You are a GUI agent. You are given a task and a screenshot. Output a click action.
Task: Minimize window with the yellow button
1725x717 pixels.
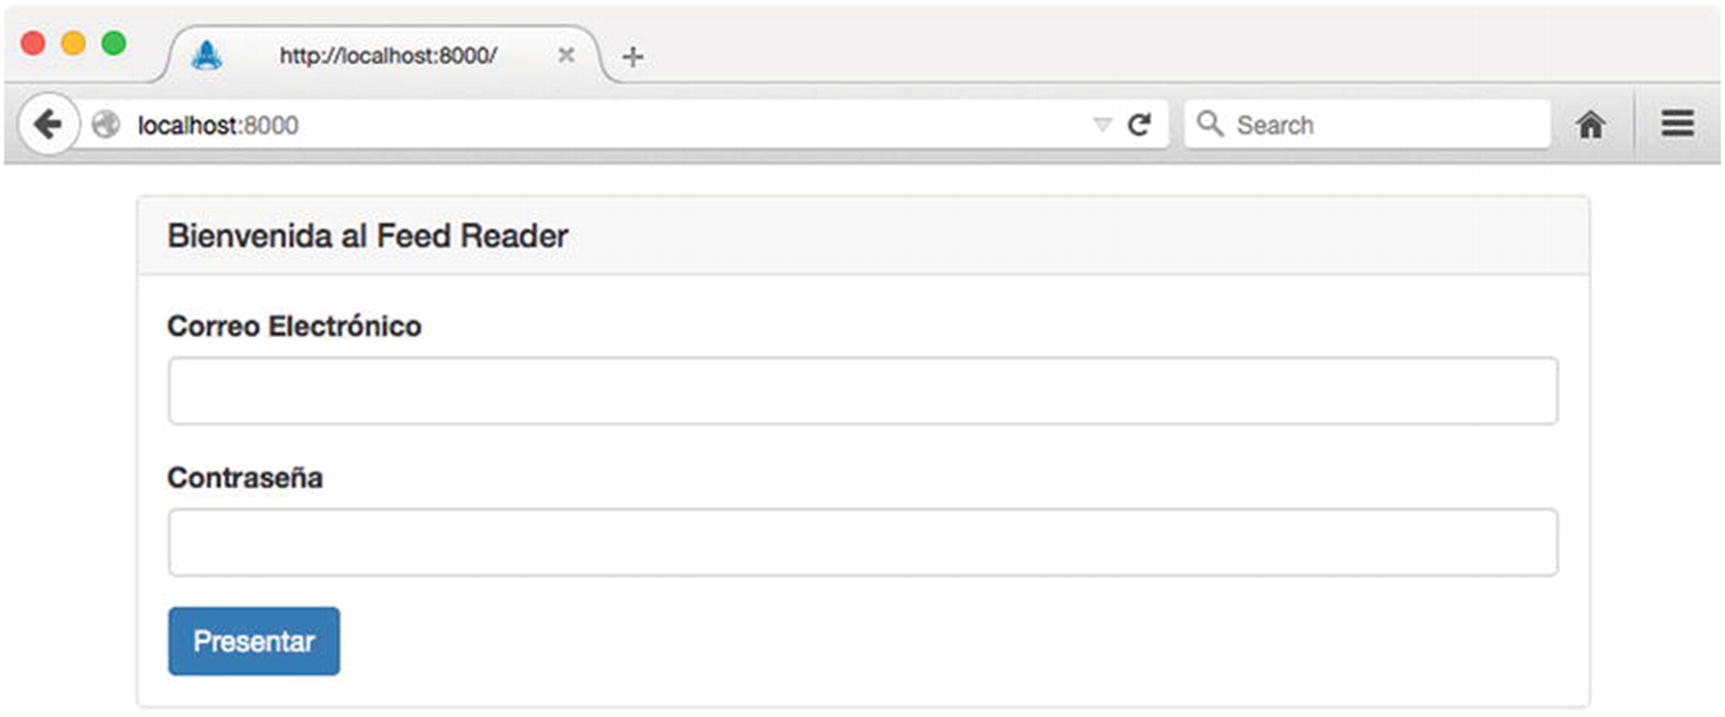pos(73,43)
